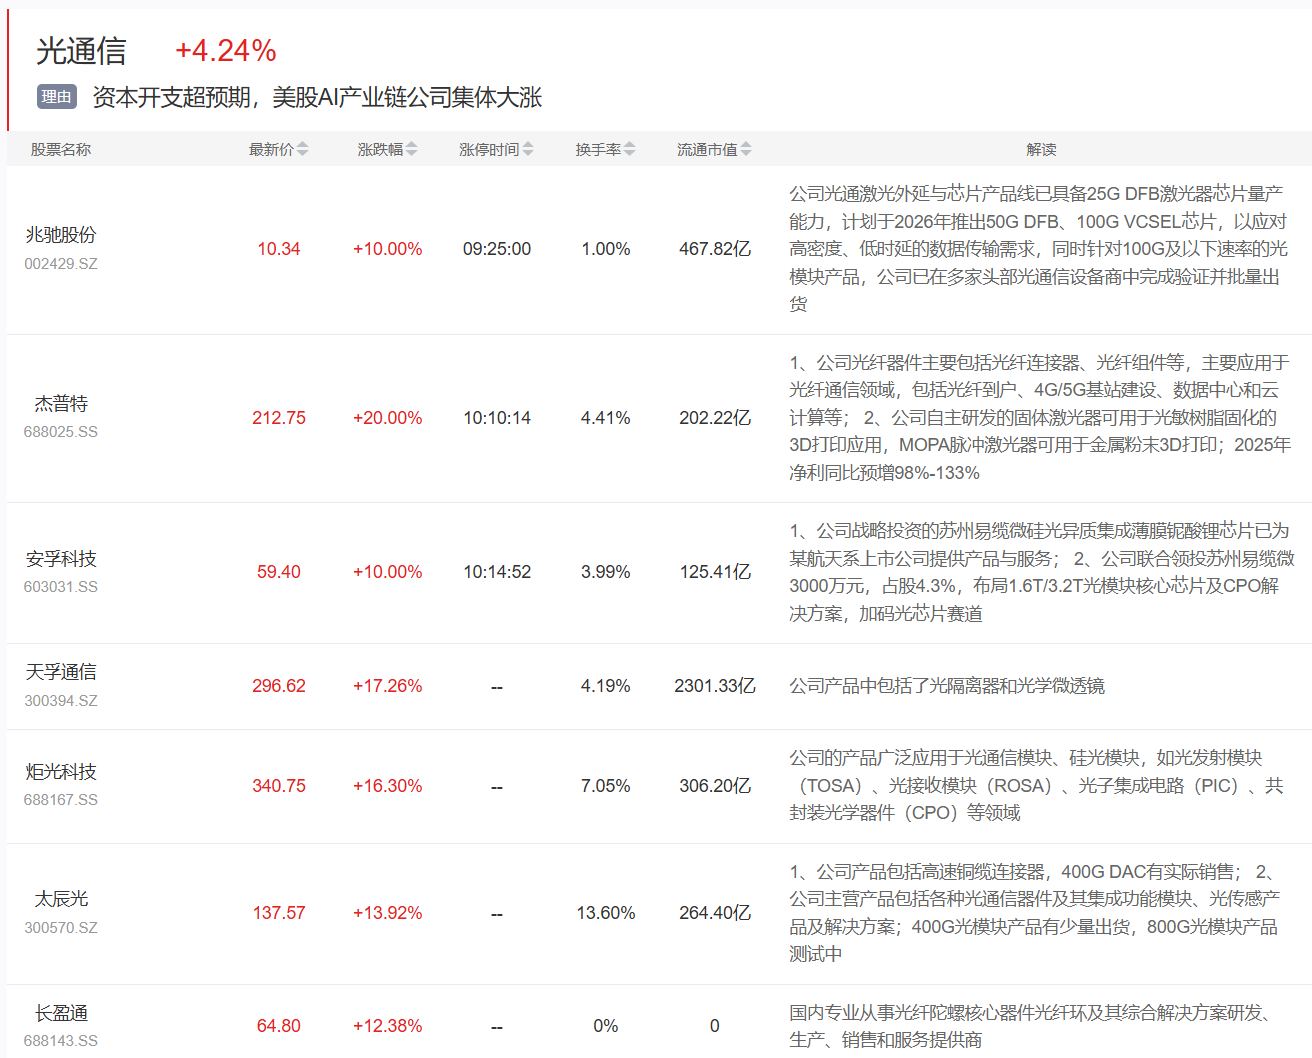Click the 股票名称 column header

click(60, 149)
